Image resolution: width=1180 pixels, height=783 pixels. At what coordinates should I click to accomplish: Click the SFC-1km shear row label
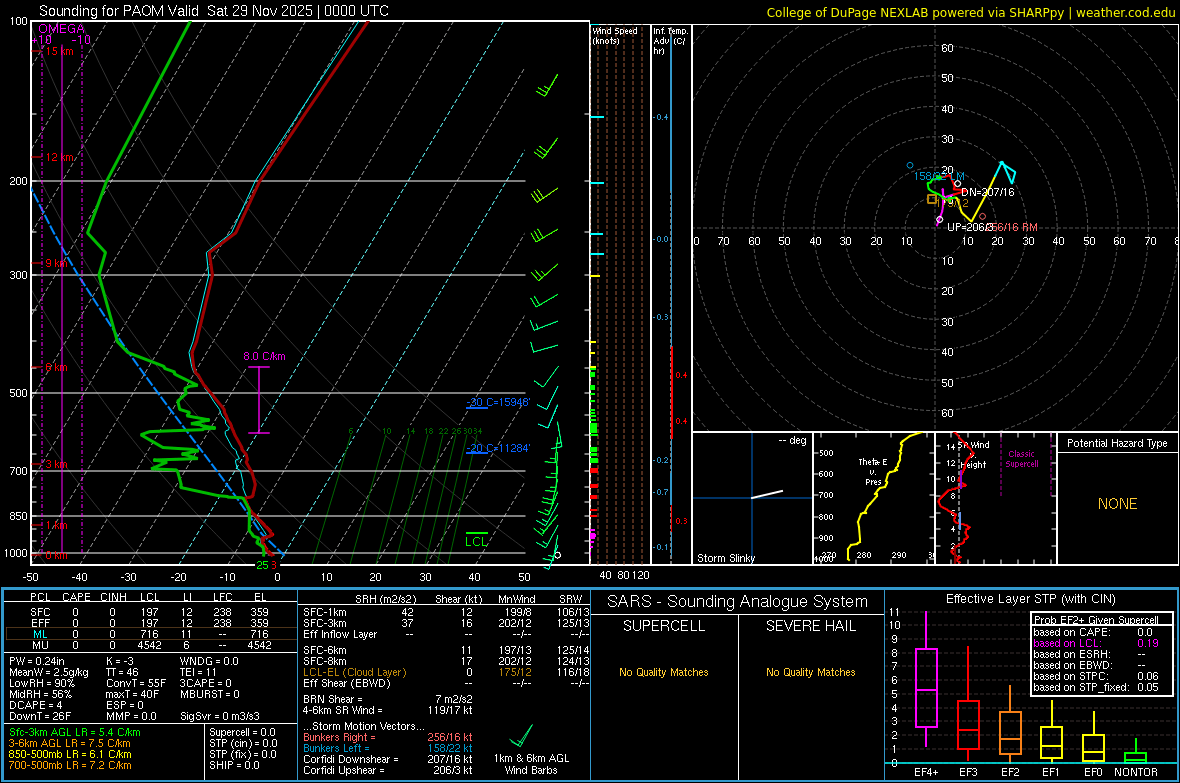[x=324, y=612]
